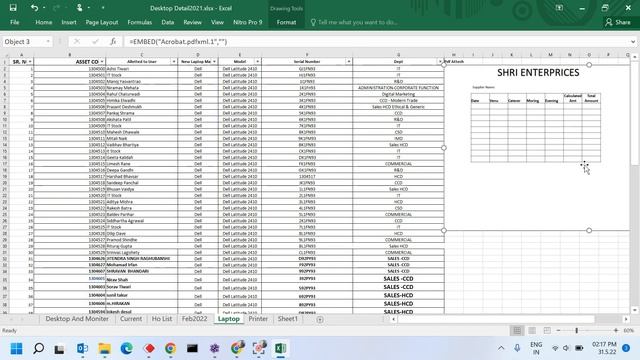This screenshot has height=360, width=640.
Task: Open the Page Layout tab
Action: tap(102, 22)
